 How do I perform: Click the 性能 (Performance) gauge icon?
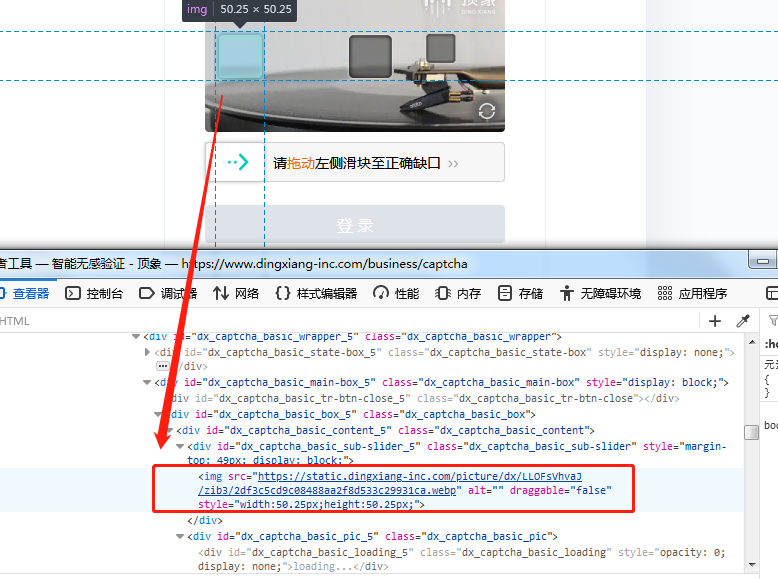click(x=381, y=293)
